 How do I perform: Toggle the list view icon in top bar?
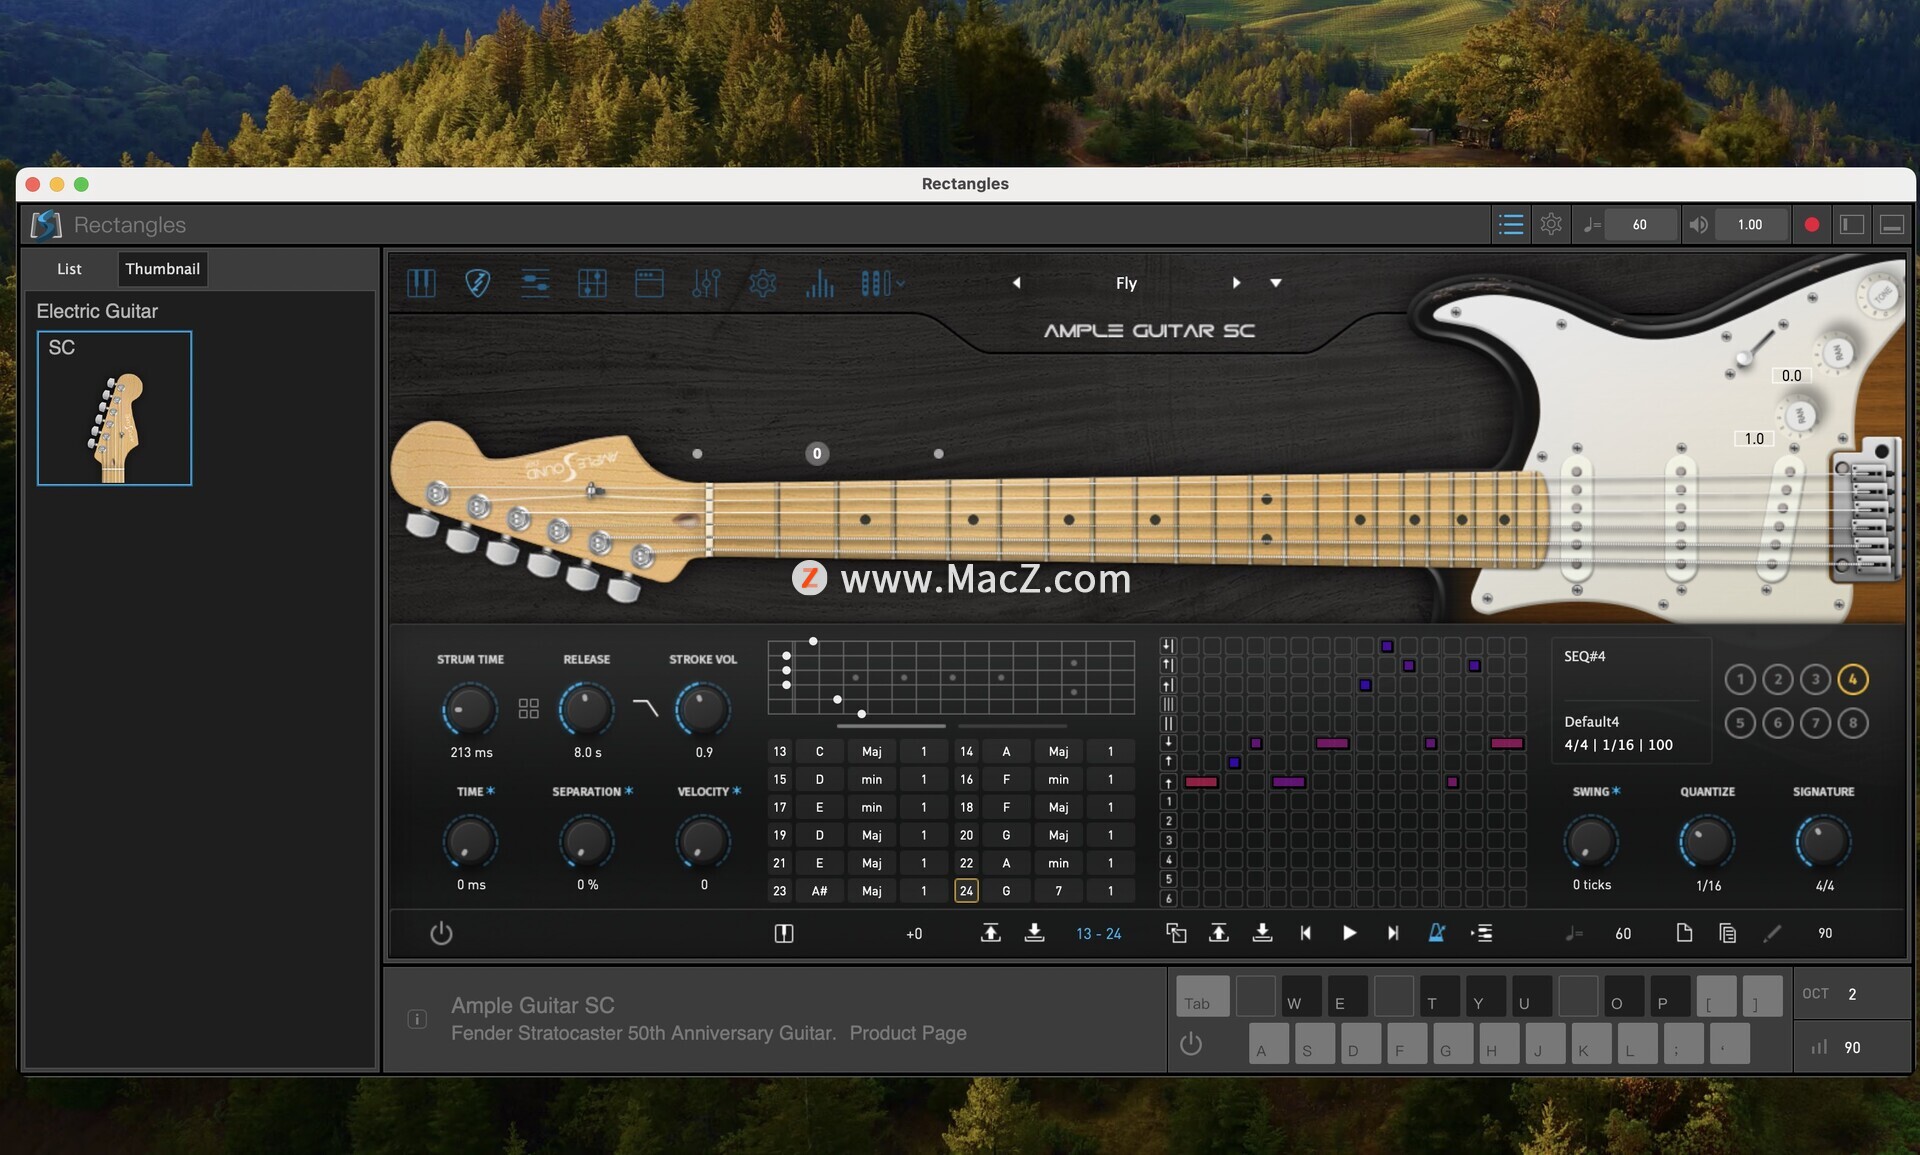point(1511,225)
